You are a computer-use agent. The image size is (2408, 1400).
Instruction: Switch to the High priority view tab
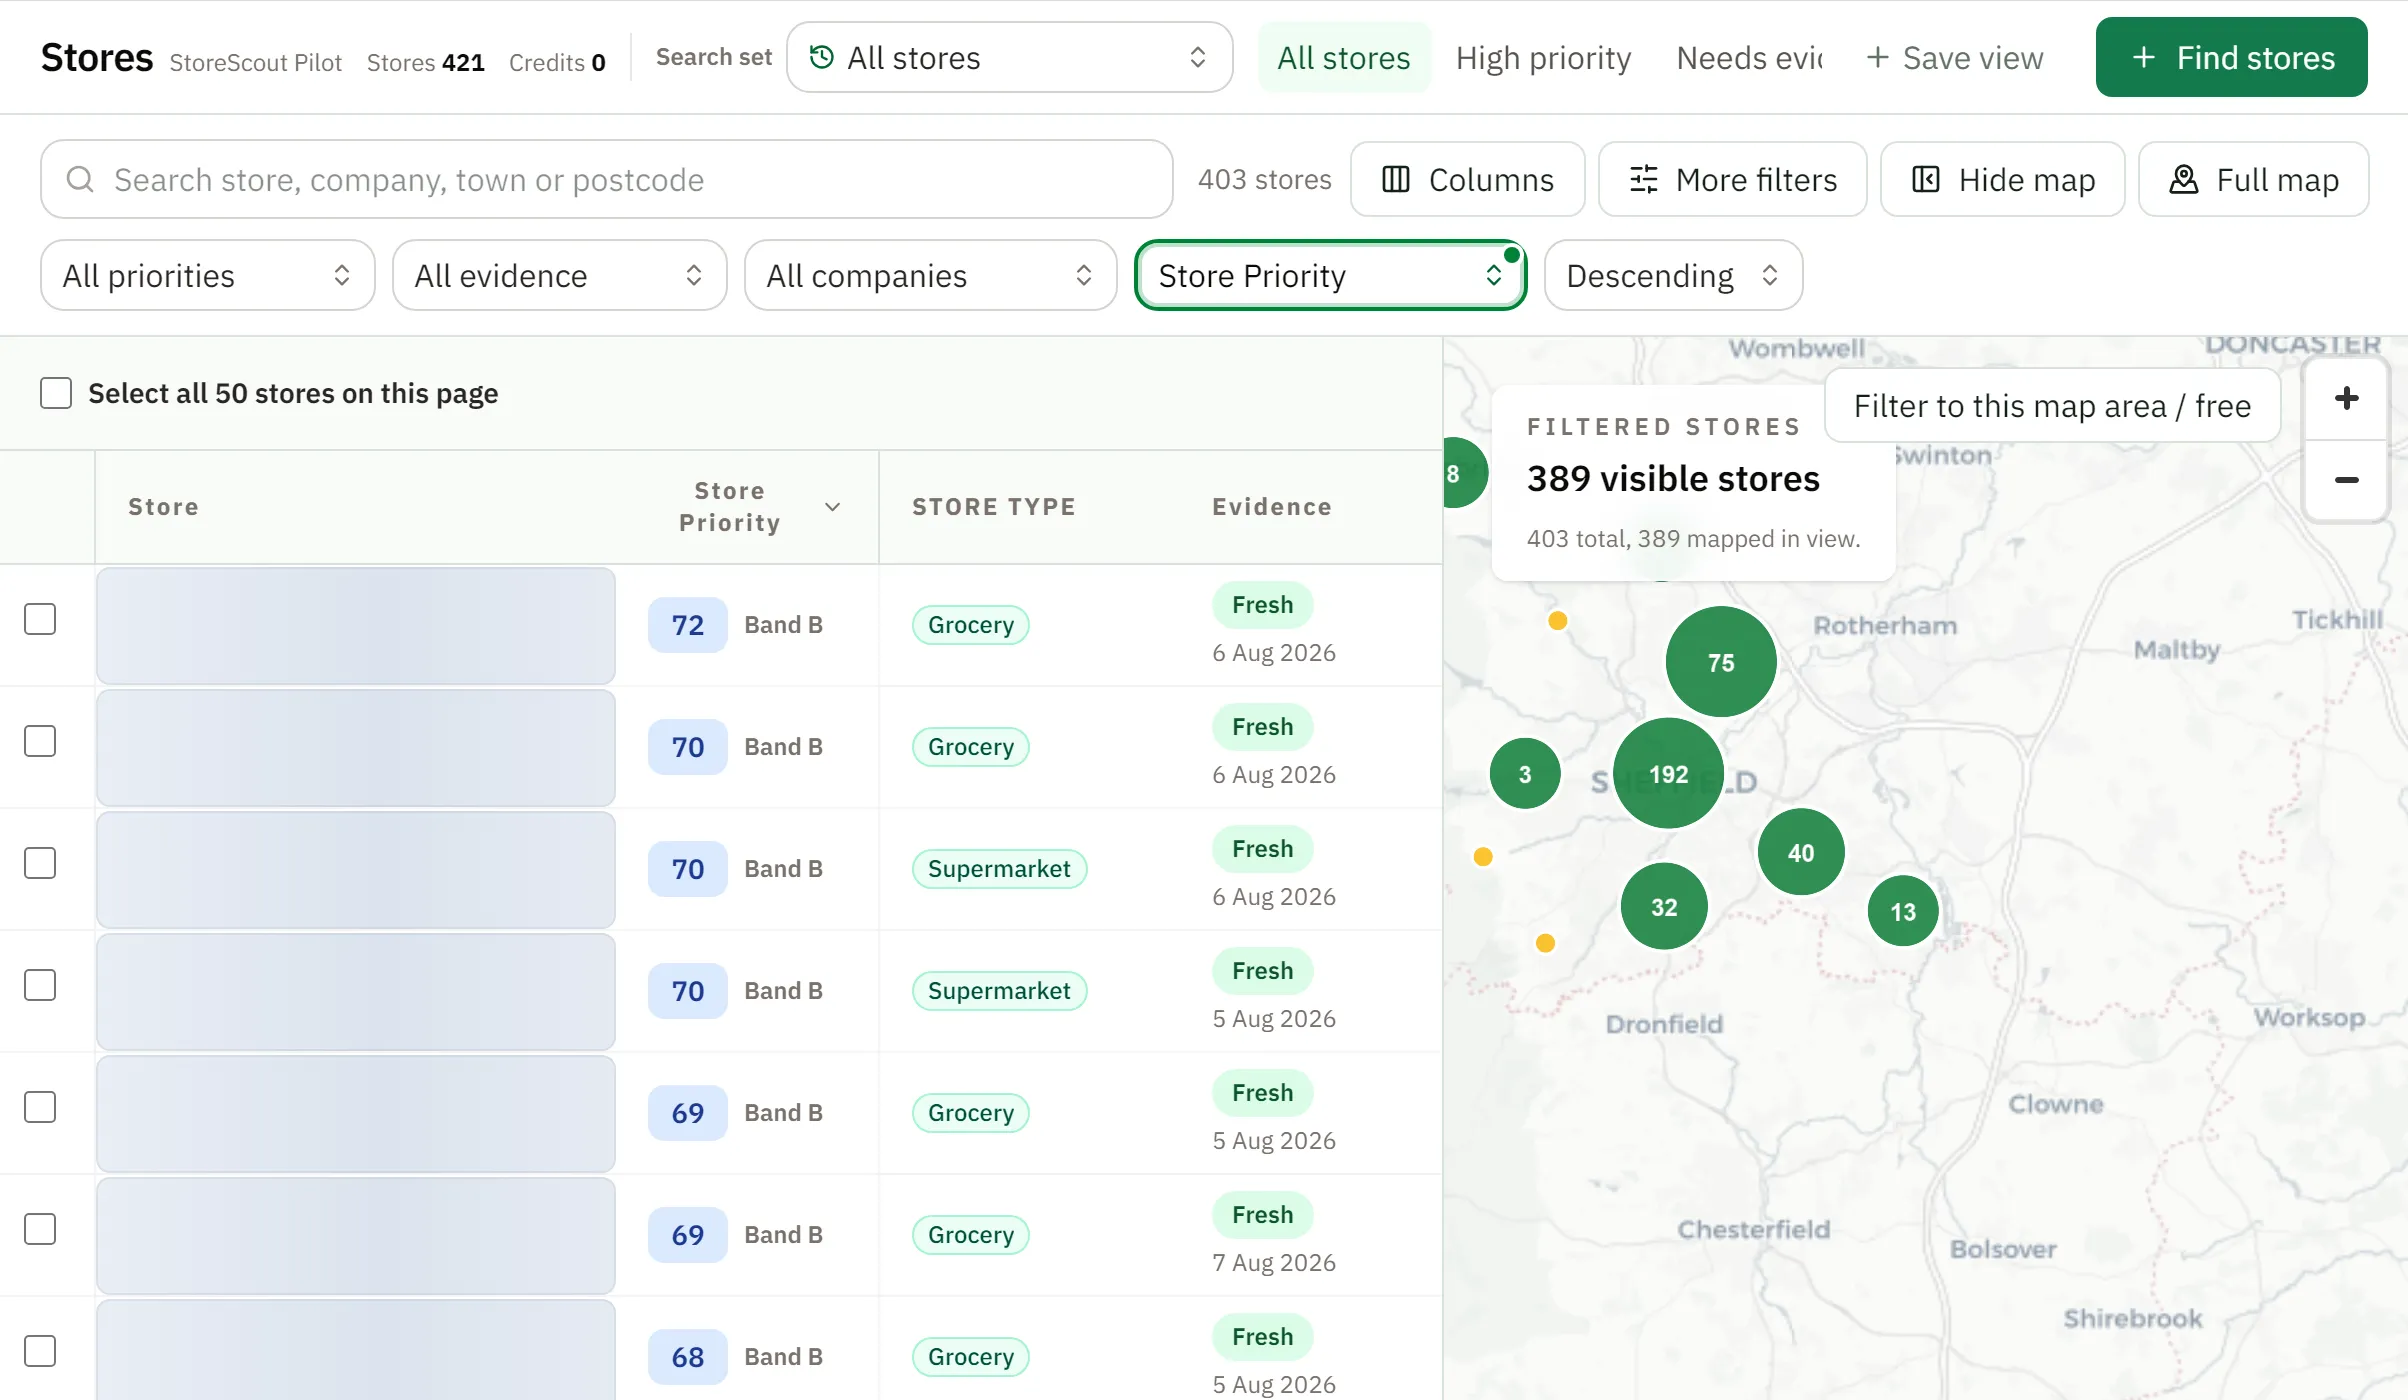pyautogui.click(x=1543, y=57)
